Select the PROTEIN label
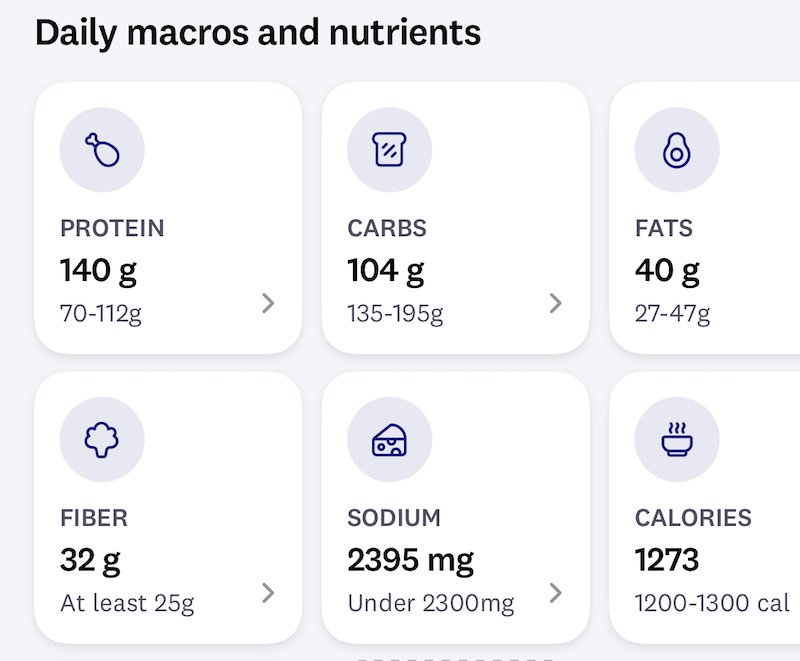800x661 pixels. click(x=112, y=228)
